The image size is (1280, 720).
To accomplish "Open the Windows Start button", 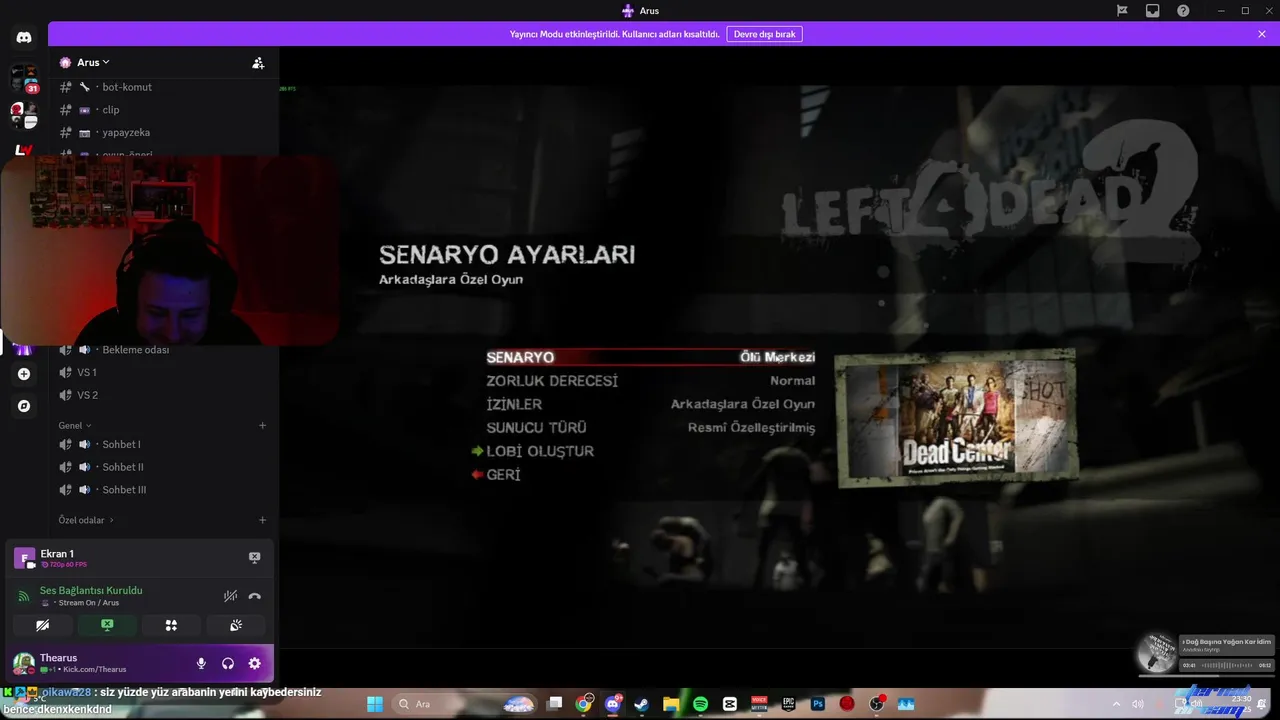I will point(374,704).
